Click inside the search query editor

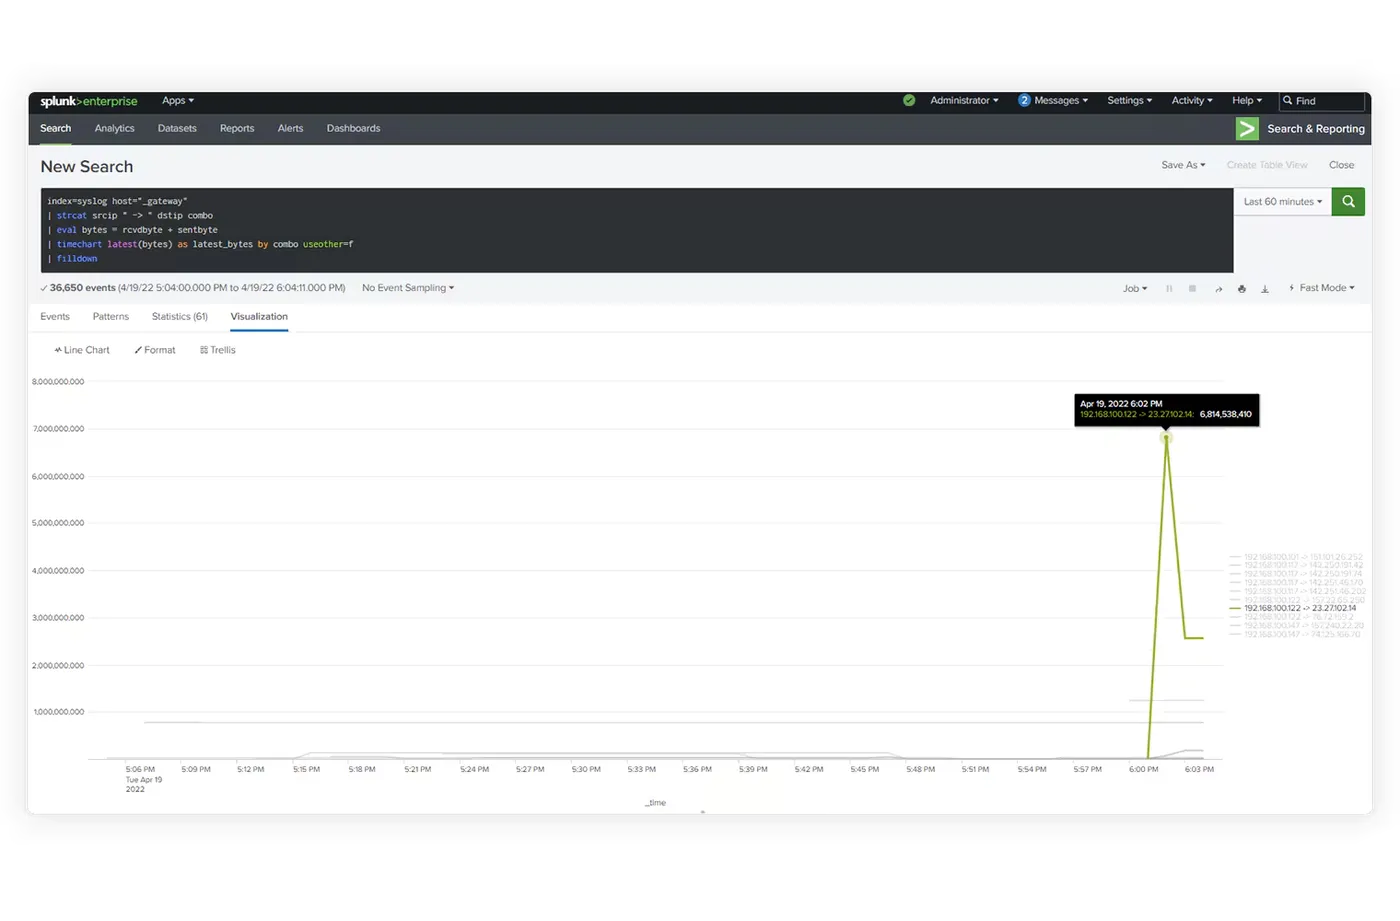(x=637, y=230)
